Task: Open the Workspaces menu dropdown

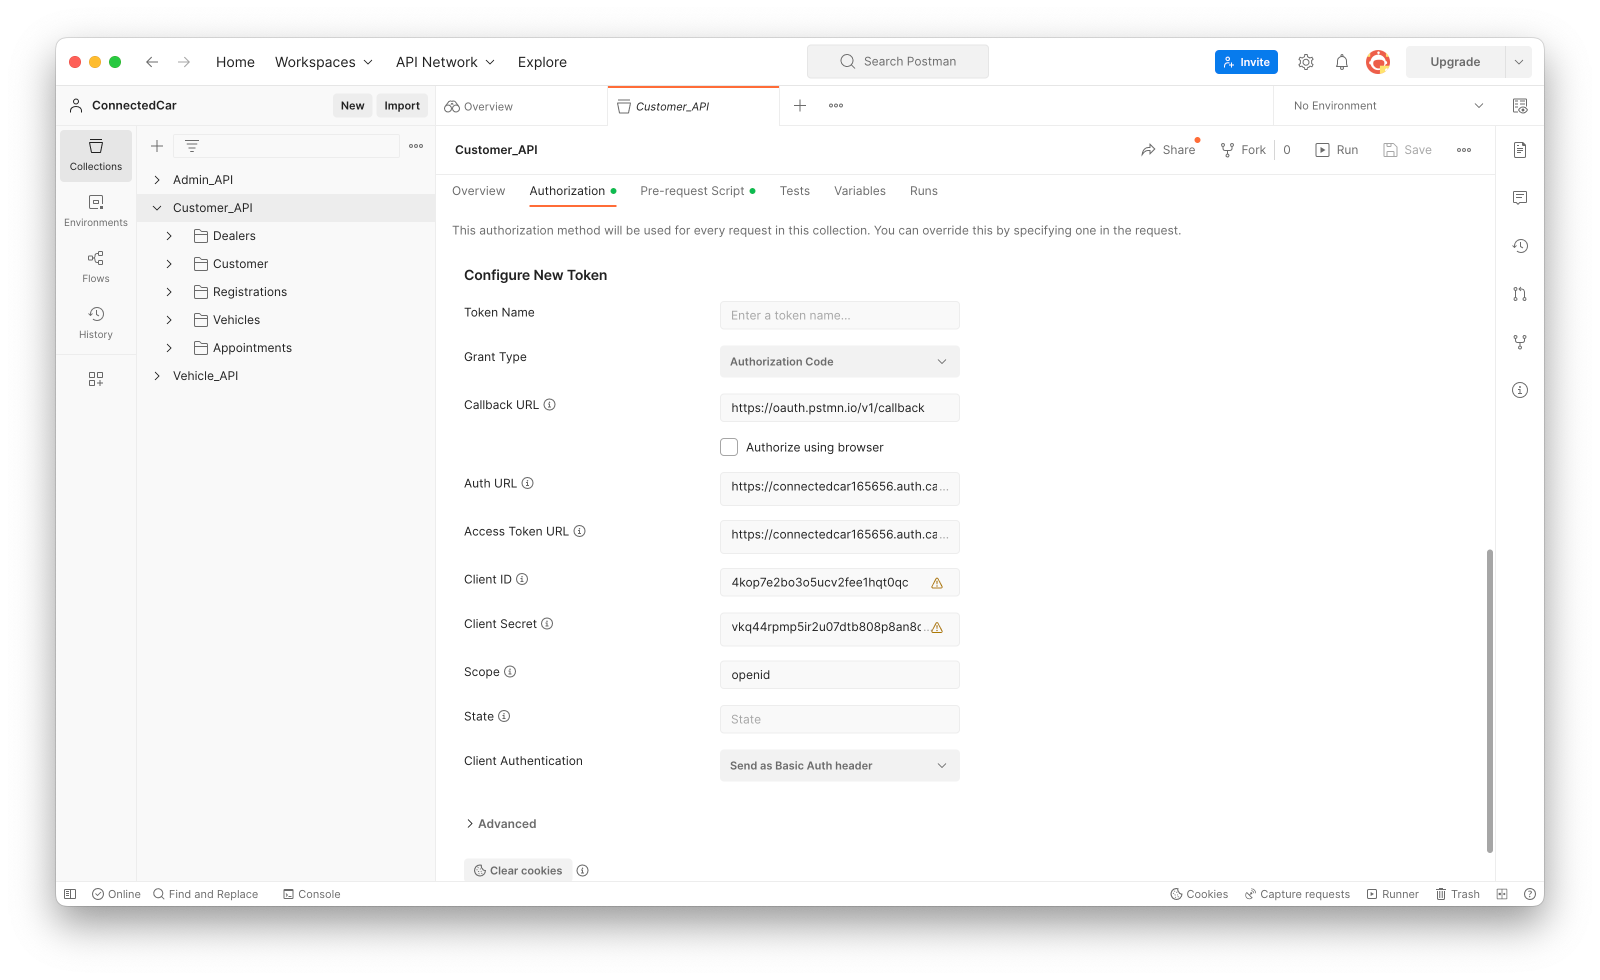Action: coord(324,62)
